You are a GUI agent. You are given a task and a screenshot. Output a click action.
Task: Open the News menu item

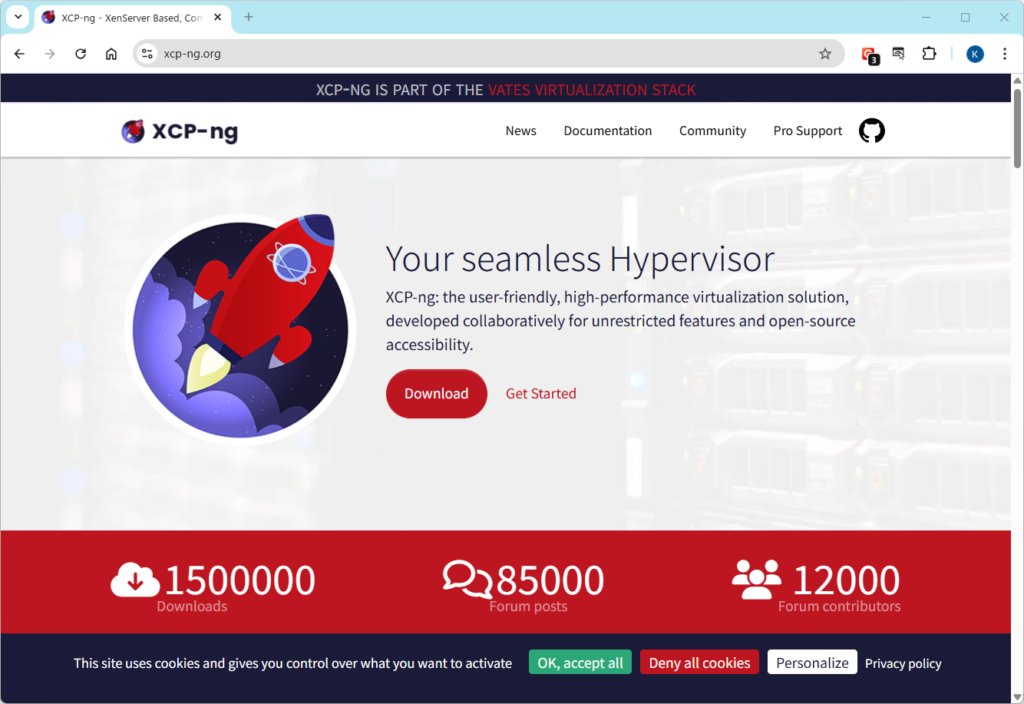(520, 131)
